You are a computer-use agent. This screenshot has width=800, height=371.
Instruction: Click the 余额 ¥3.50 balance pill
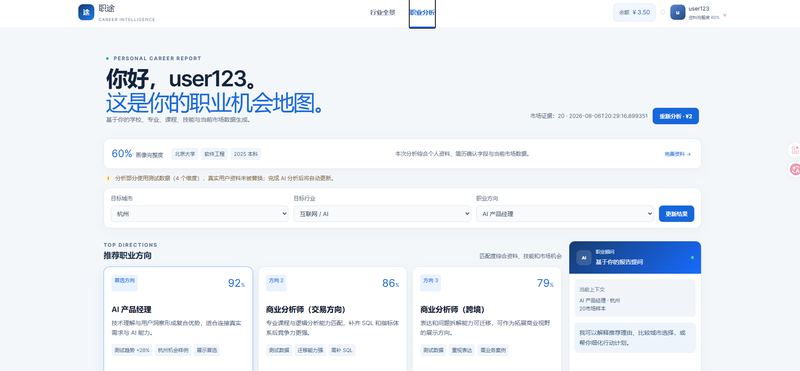634,12
